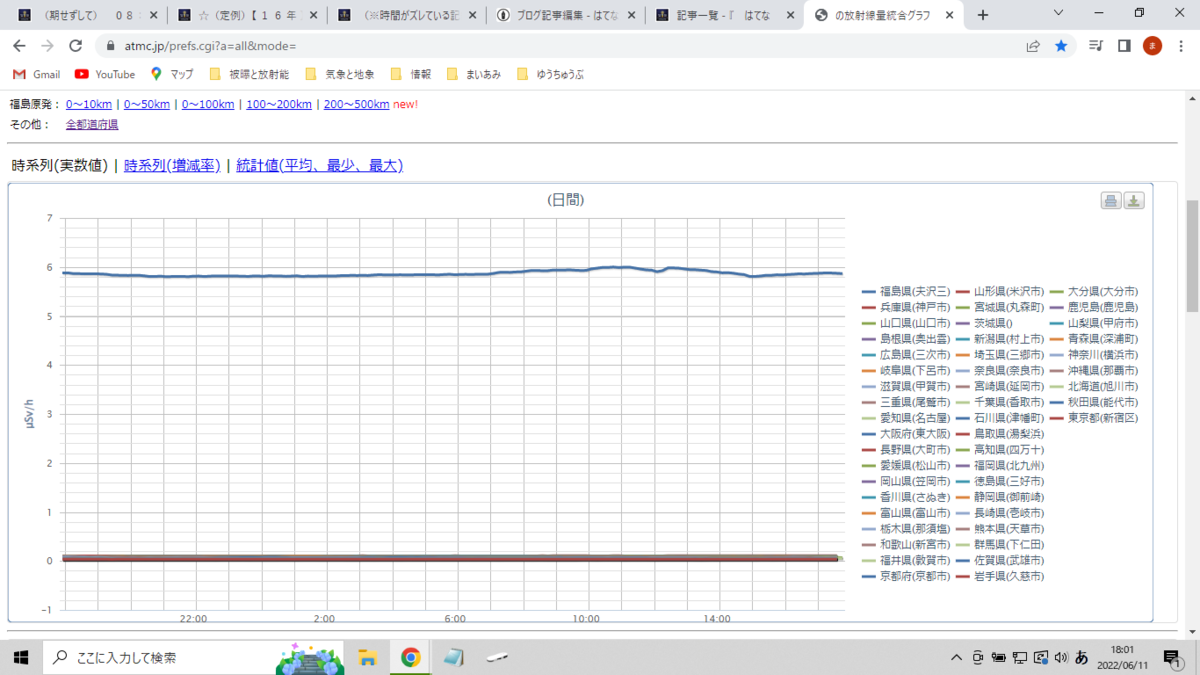Click the Chrome icon in taskbar
1200x675 pixels.
410,657
